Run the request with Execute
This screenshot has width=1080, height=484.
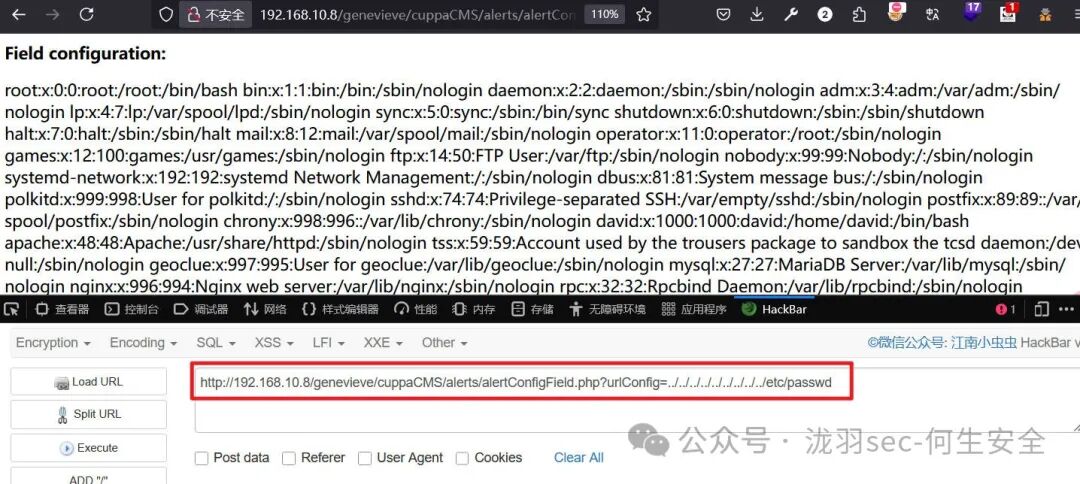point(89,448)
